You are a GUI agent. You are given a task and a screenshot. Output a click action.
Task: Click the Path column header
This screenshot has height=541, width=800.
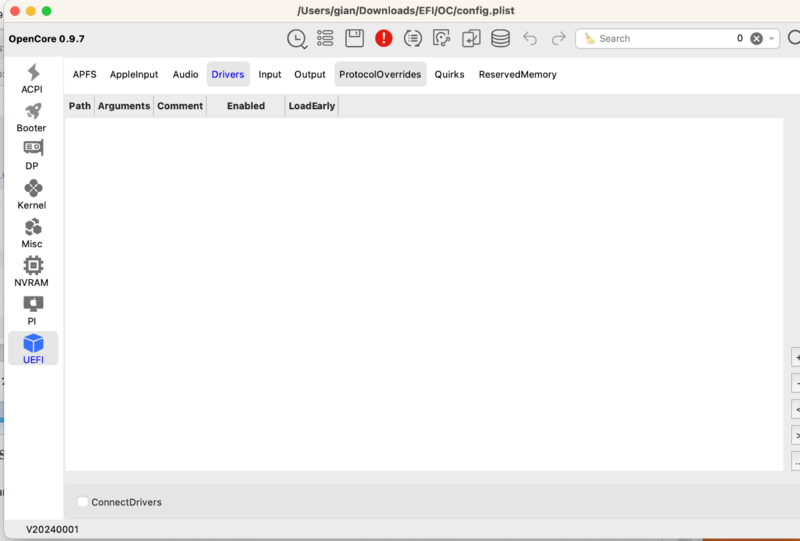click(x=80, y=106)
